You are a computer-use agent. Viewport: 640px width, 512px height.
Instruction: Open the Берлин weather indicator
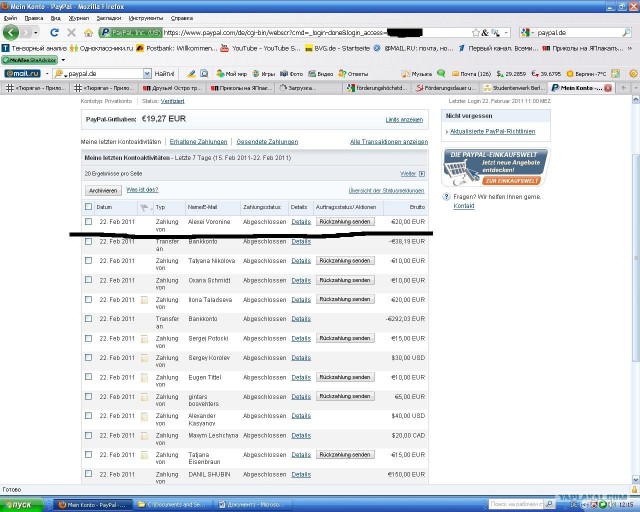[587, 73]
